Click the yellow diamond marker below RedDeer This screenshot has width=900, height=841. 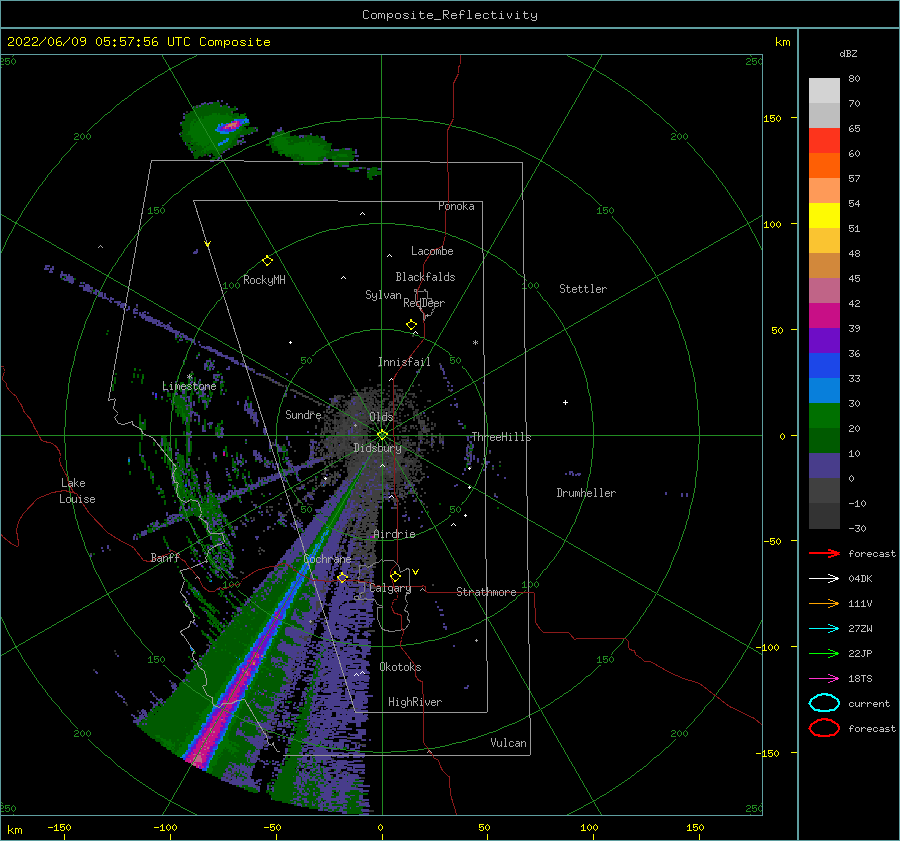click(x=412, y=325)
